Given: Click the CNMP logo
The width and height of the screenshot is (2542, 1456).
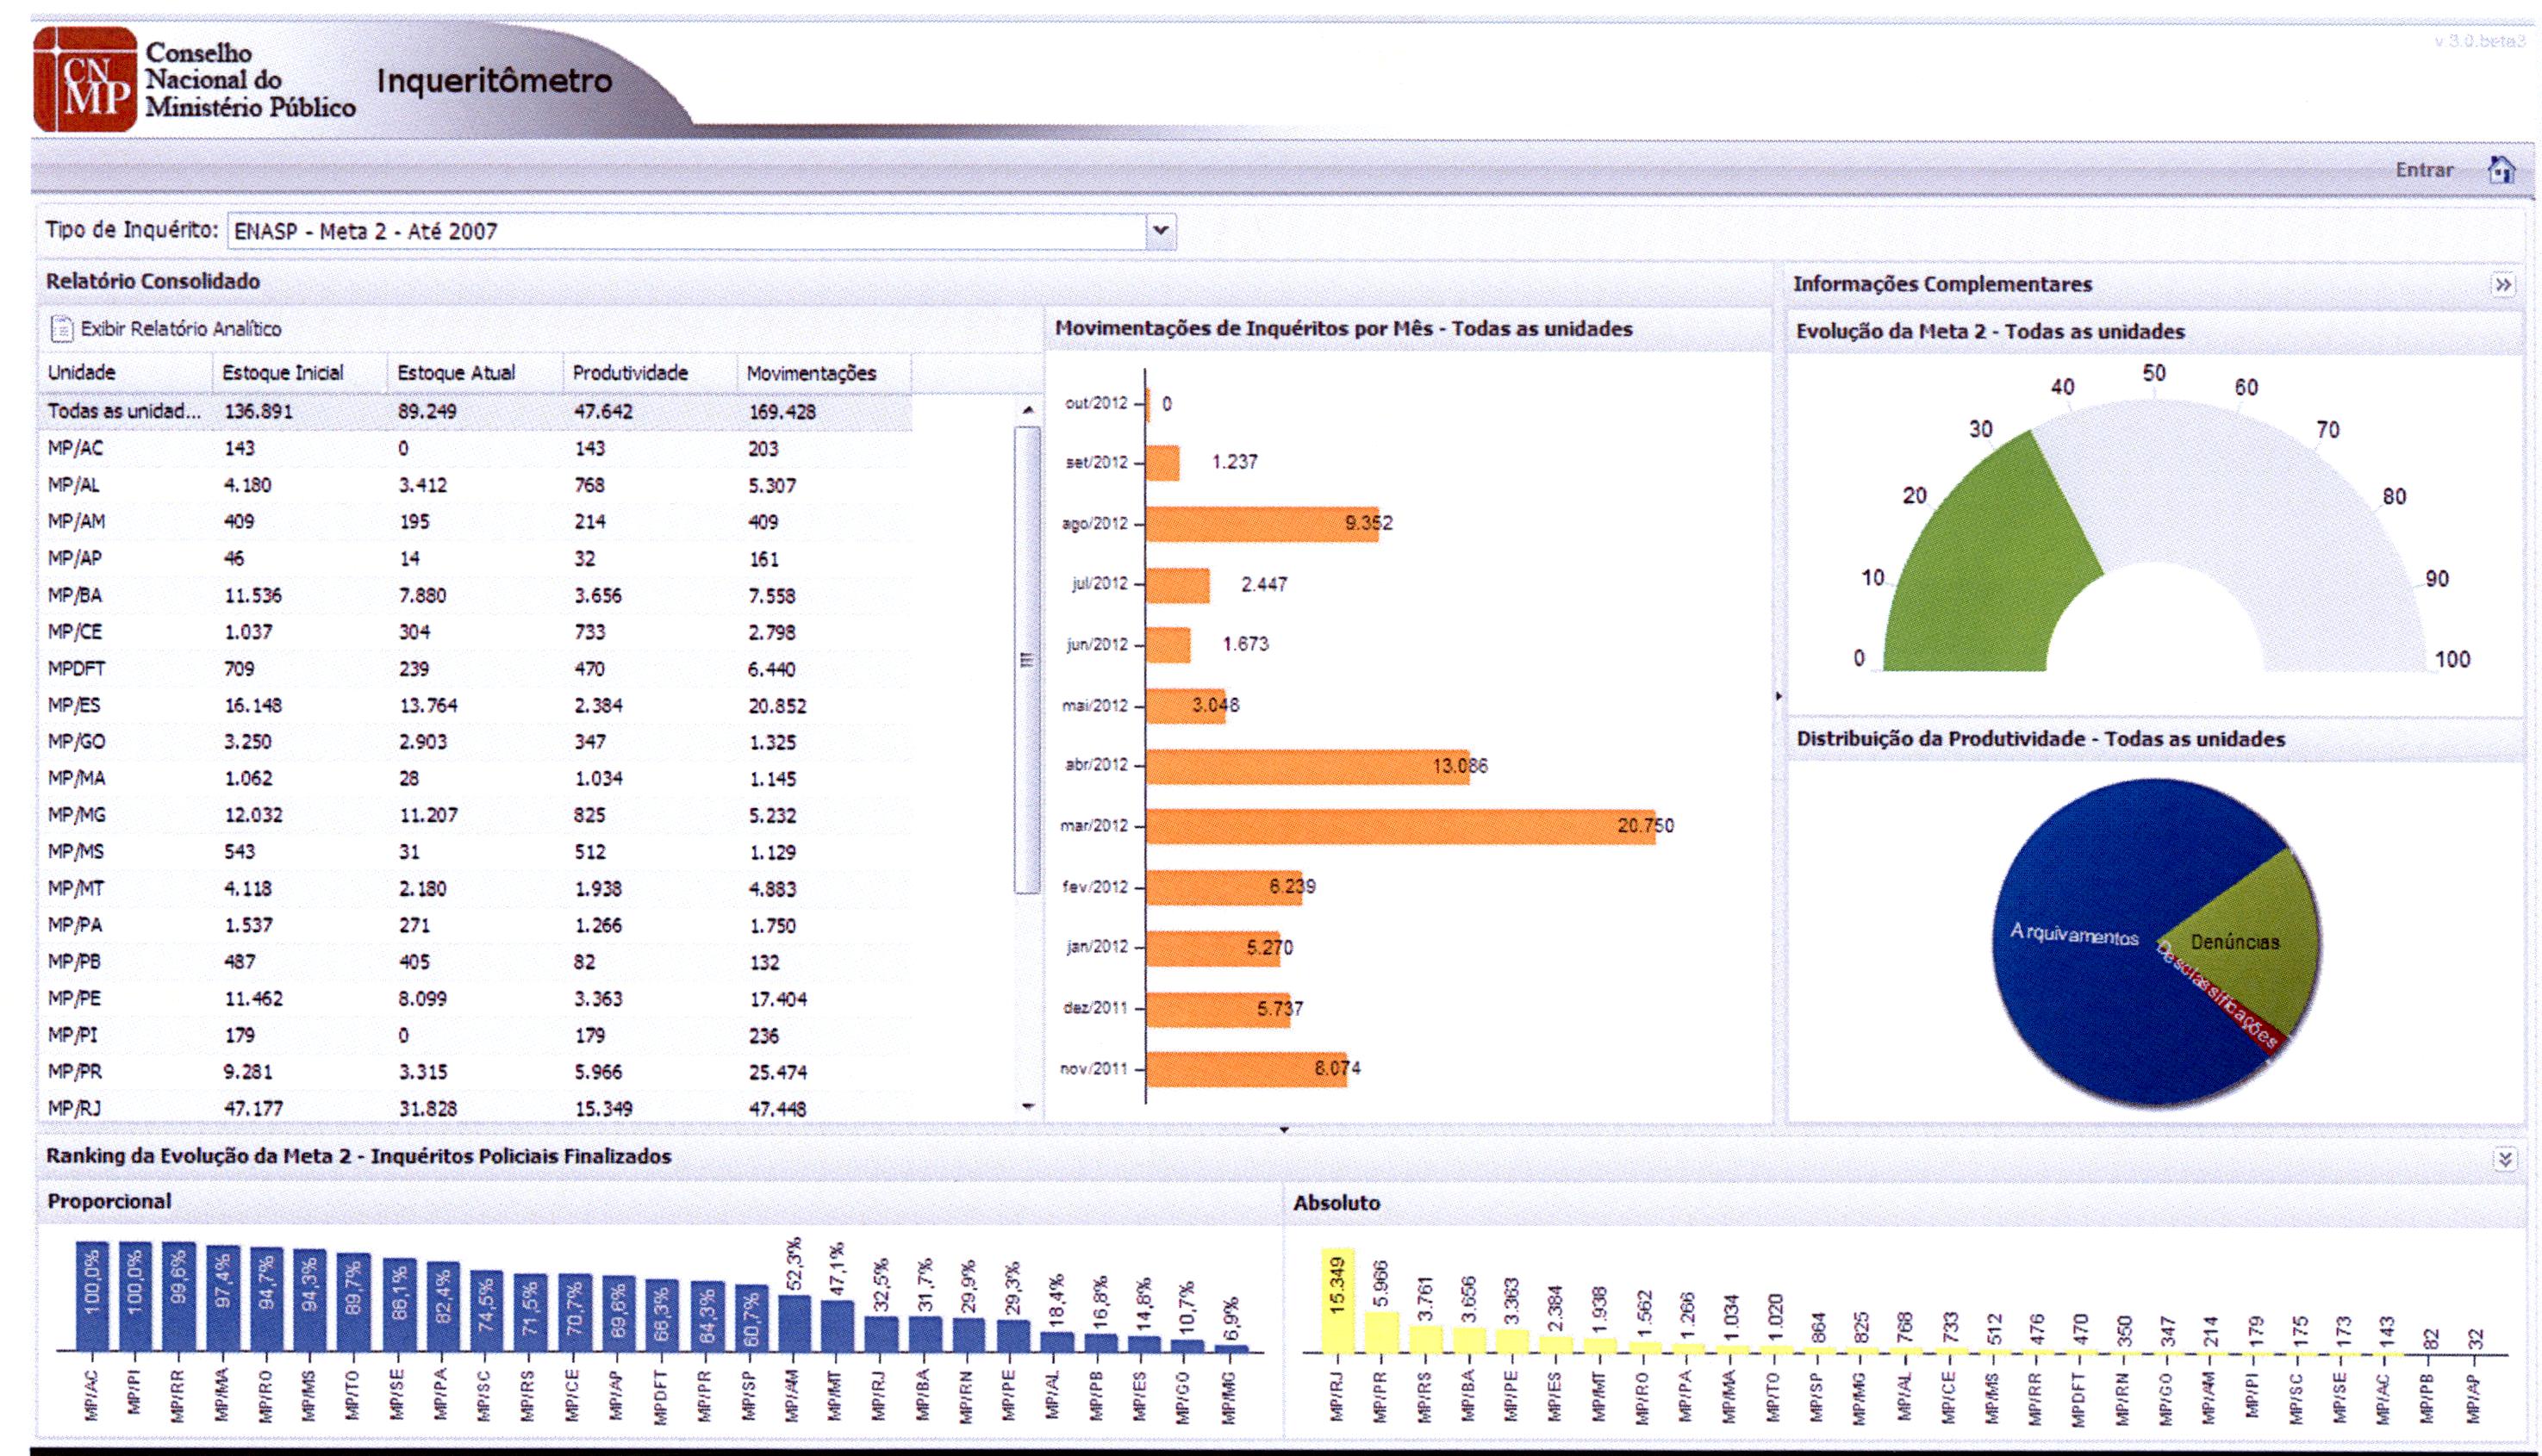Looking at the screenshot, I should (85, 79).
